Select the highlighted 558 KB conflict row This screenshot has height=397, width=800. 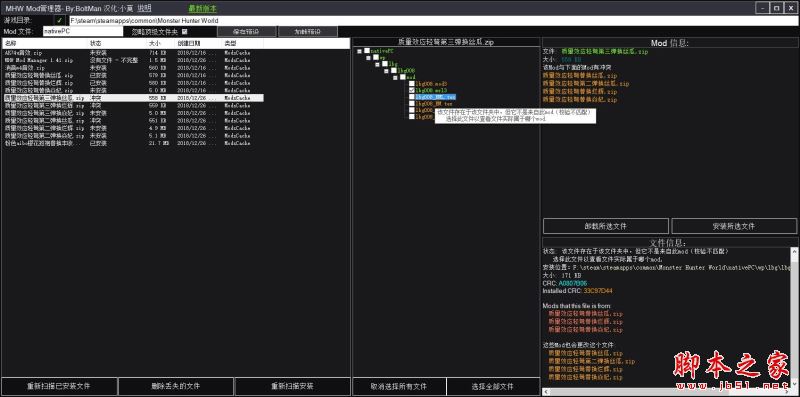coord(133,97)
